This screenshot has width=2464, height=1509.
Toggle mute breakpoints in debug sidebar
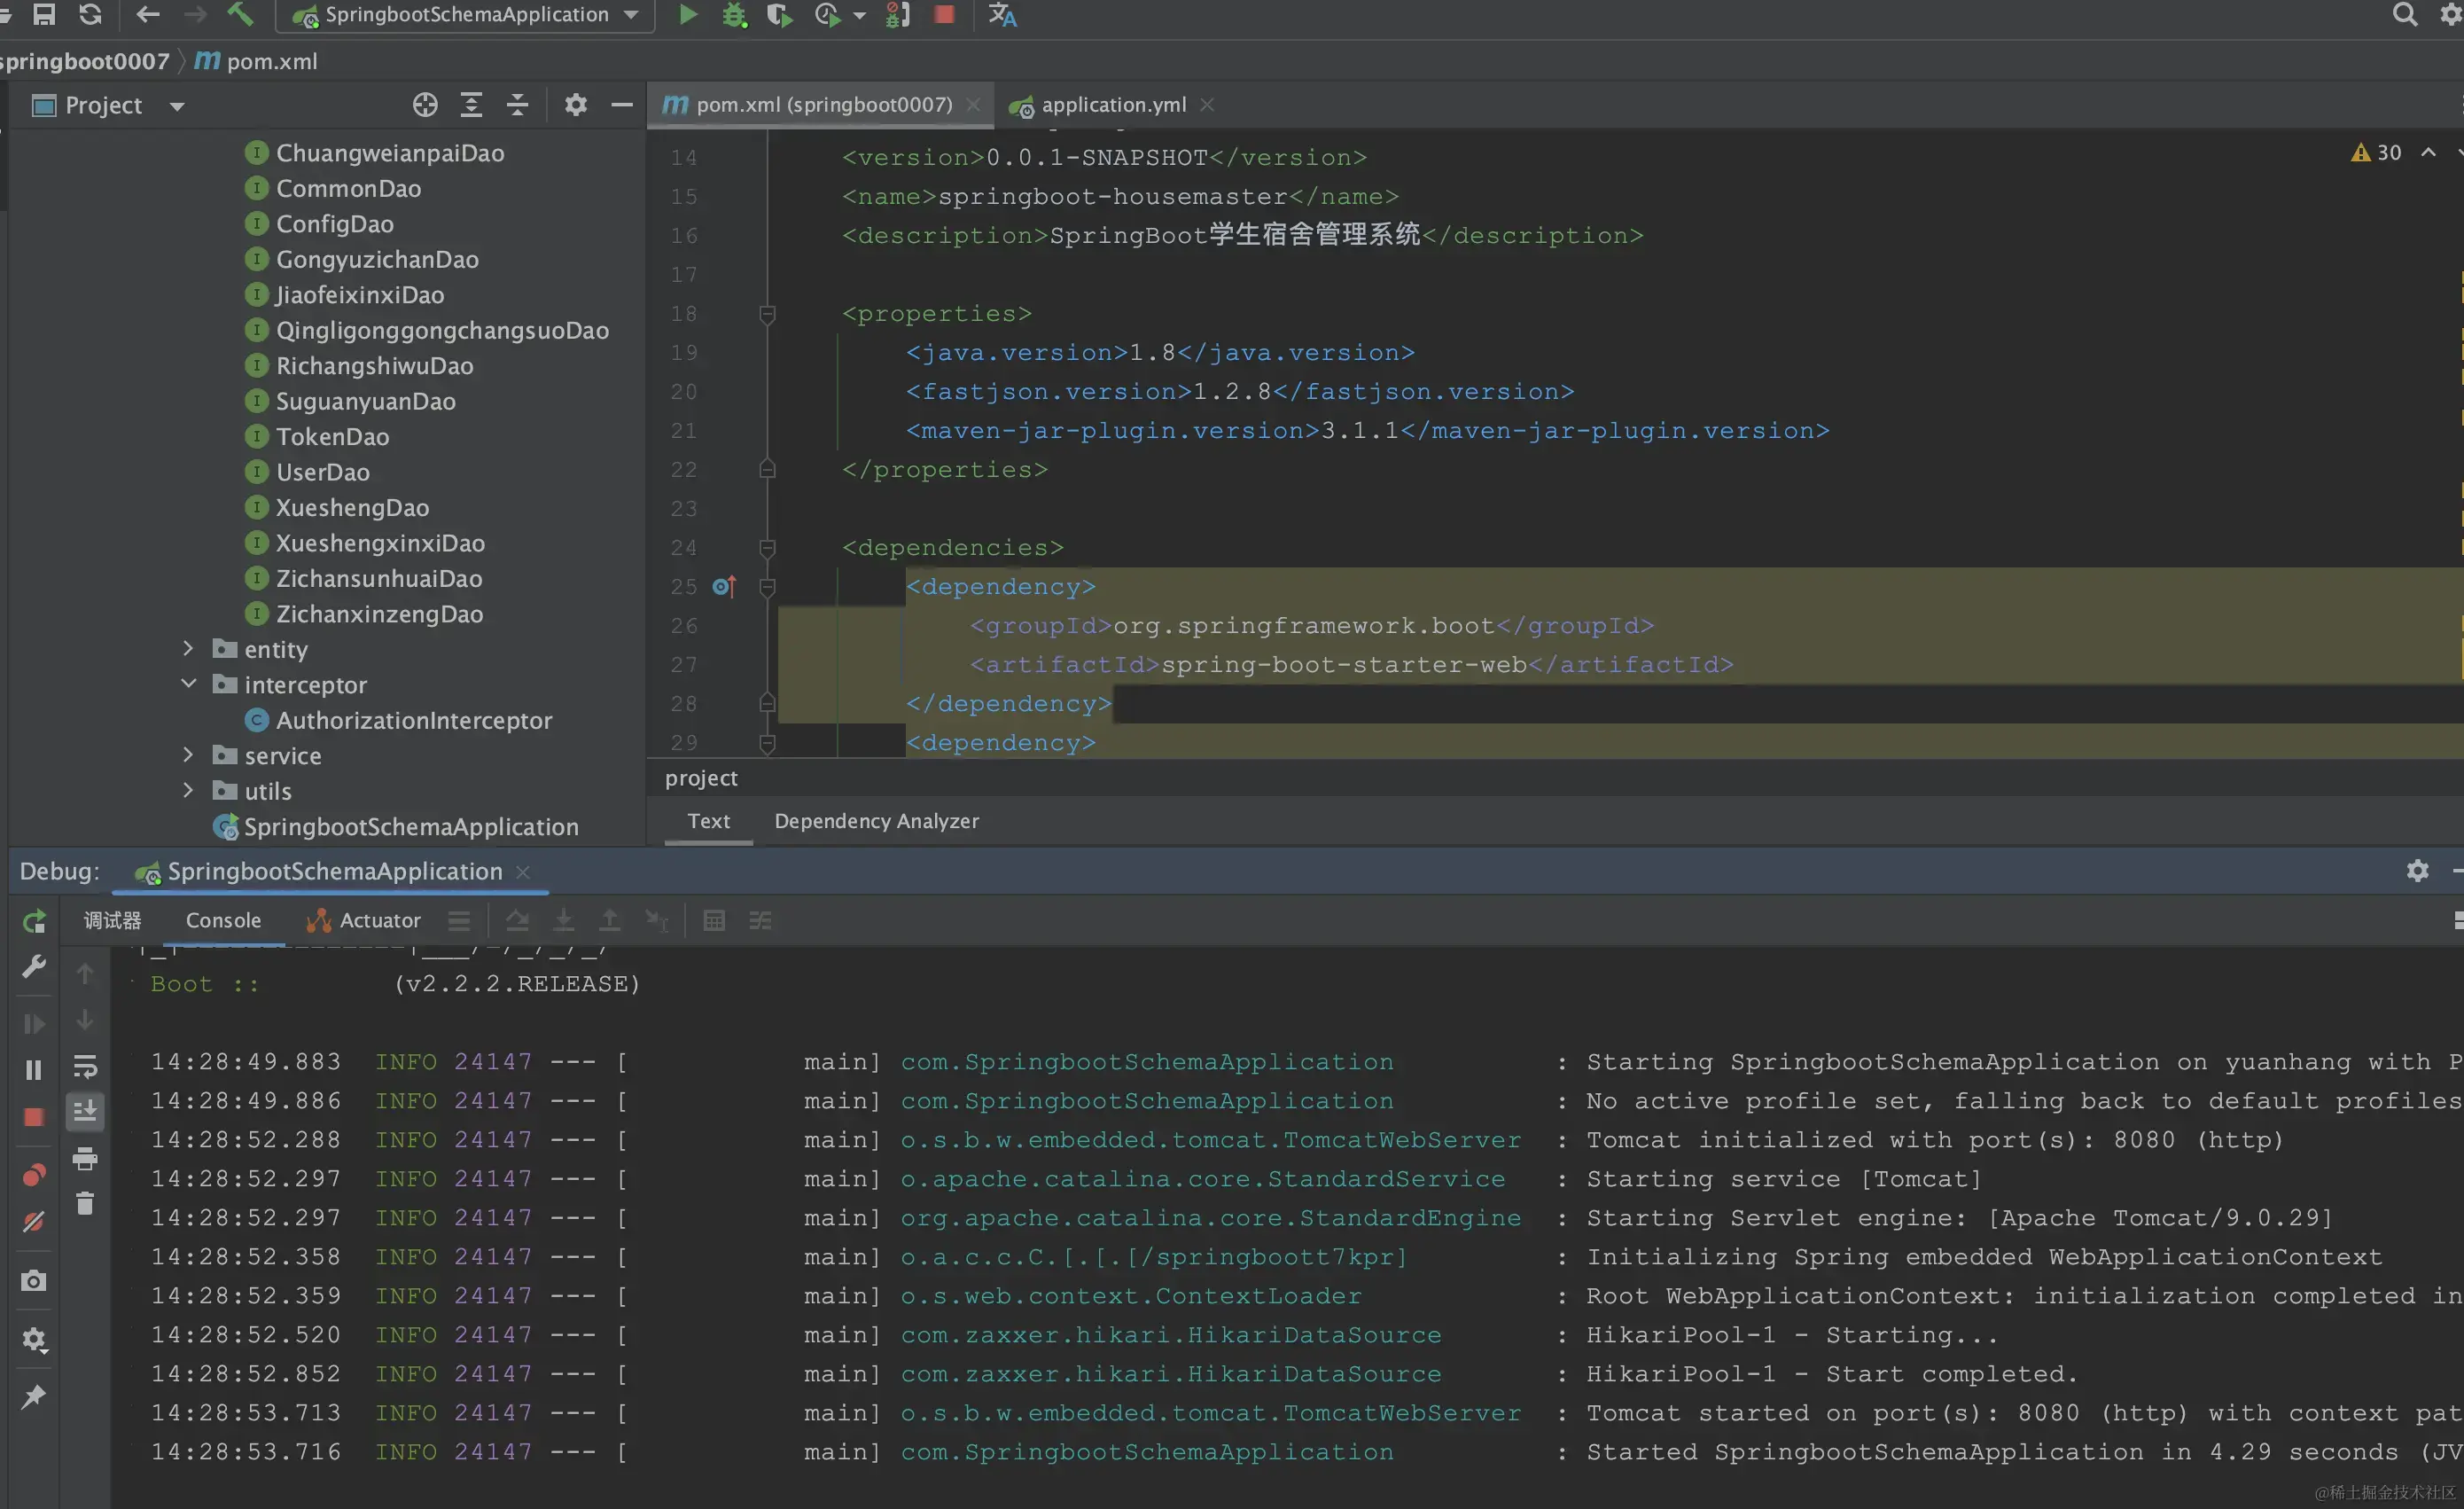34,1221
